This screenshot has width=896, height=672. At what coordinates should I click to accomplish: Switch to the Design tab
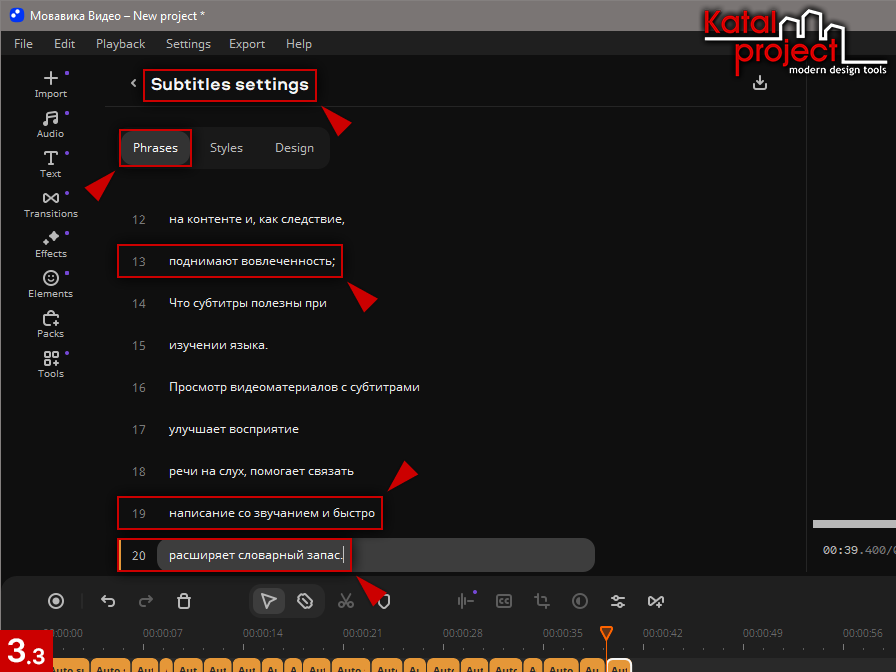[x=294, y=148]
